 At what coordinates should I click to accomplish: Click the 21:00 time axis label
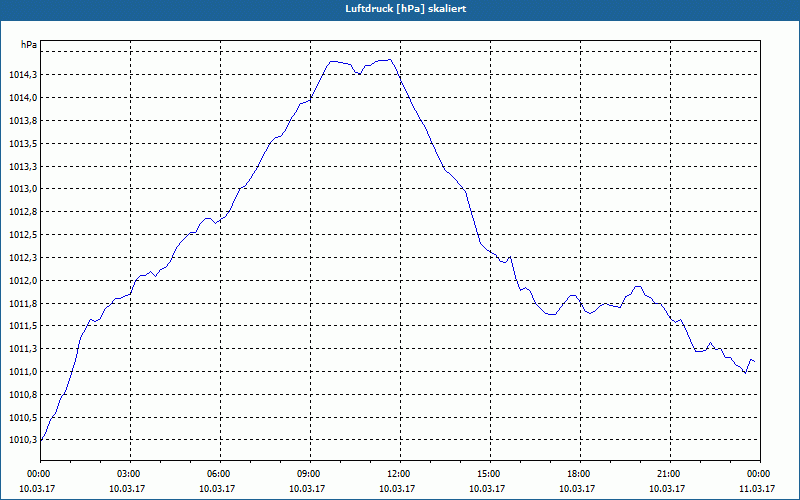pyautogui.click(x=669, y=474)
